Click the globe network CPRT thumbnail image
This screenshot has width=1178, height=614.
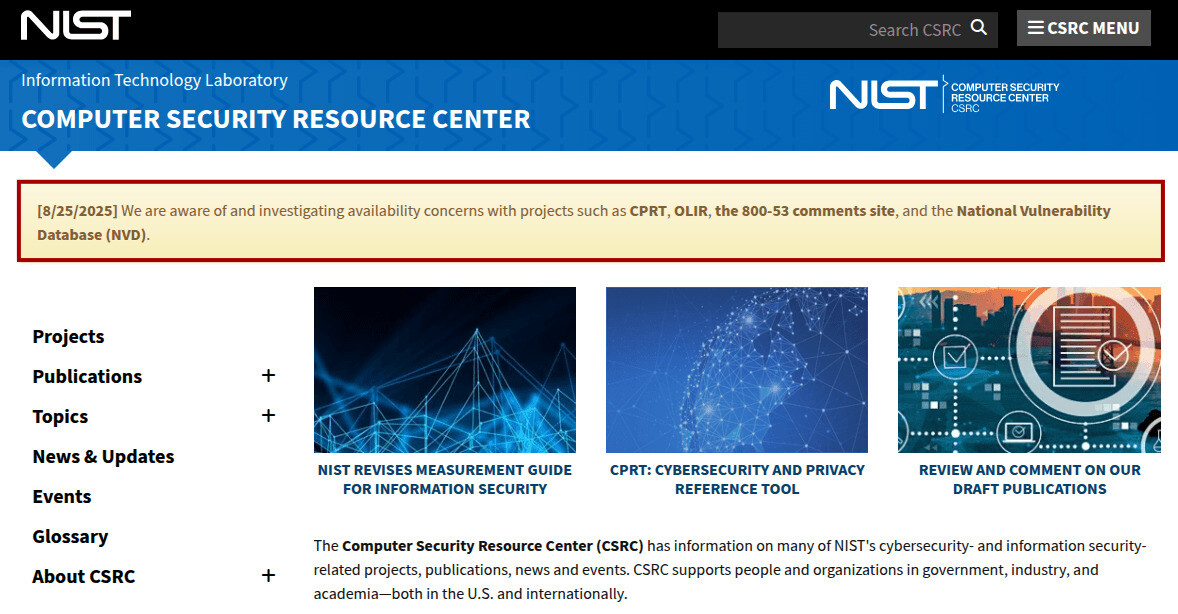[x=737, y=370]
